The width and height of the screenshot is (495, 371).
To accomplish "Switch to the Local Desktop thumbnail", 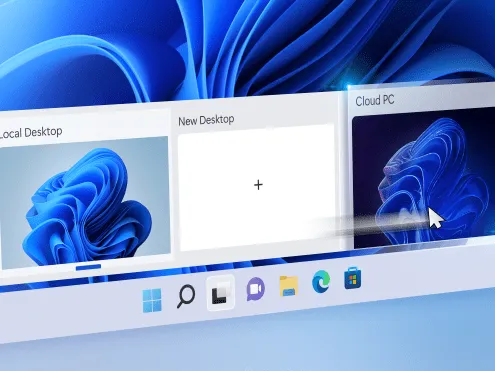I will point(85,202).
